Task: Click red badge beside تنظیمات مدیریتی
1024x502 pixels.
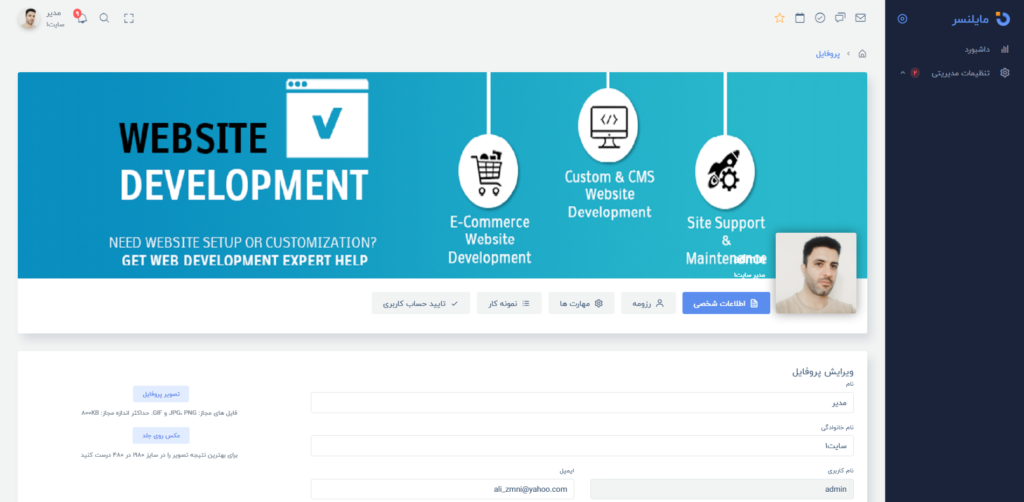Action: coord(915,72)
